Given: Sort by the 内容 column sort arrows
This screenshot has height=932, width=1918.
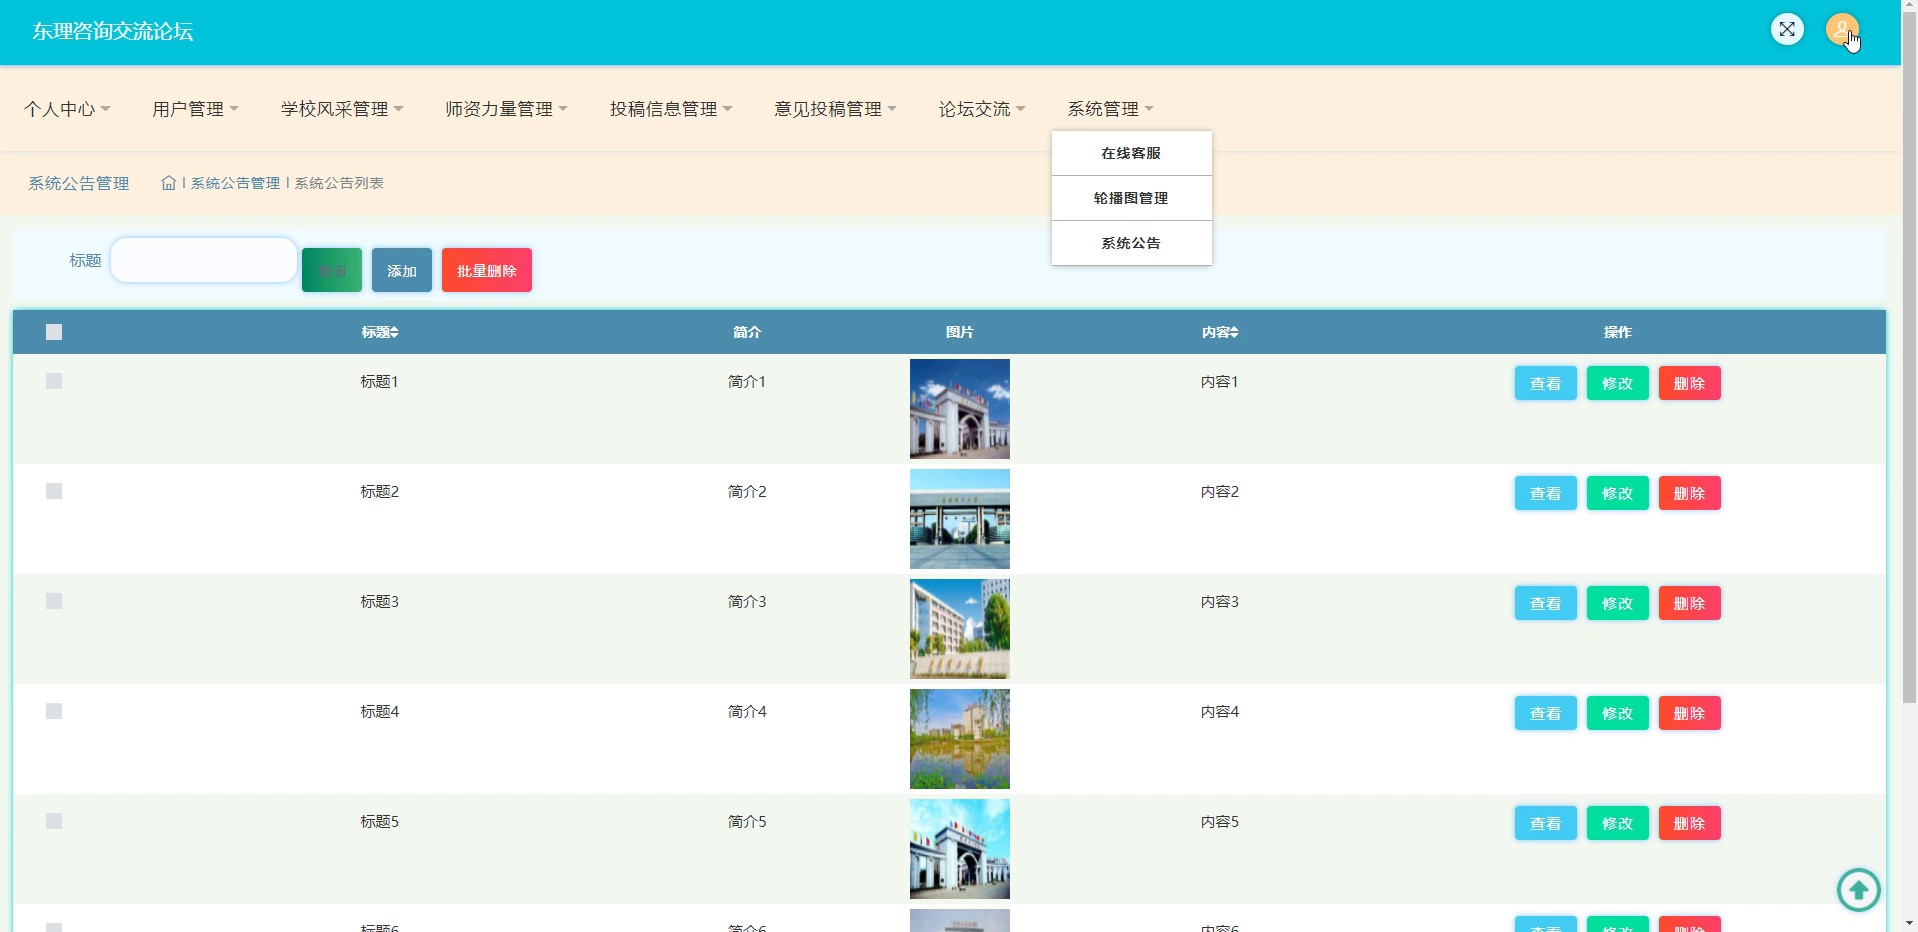Looking at the screenshot, I should 1234,332.
